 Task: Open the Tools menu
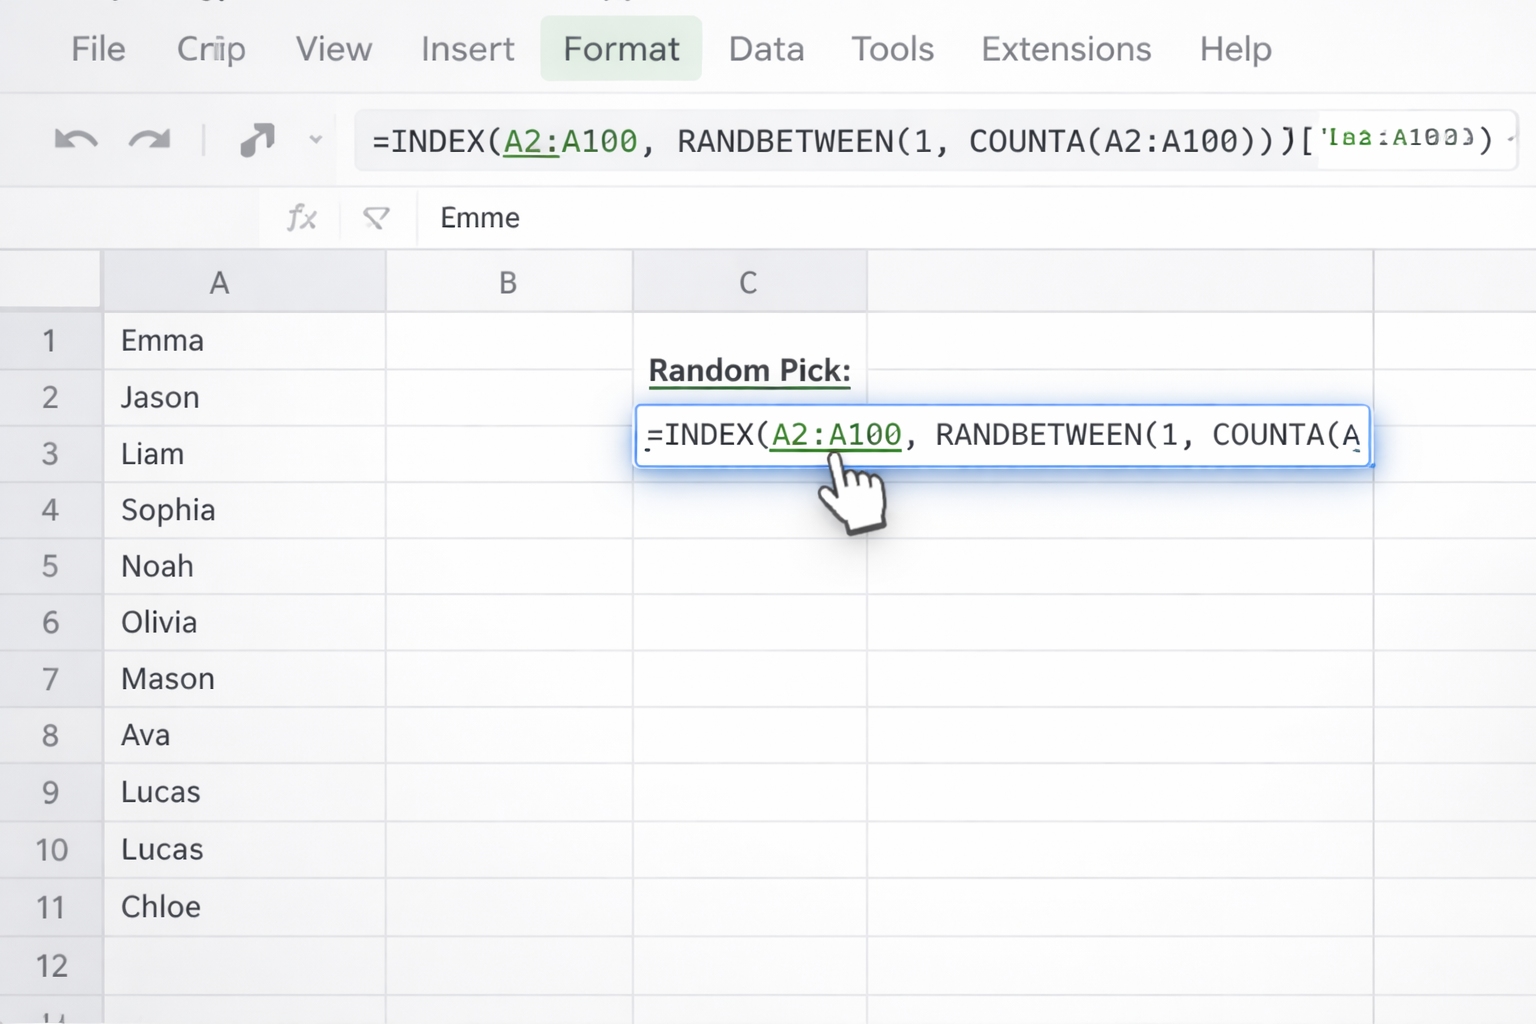tap(892, 49)
